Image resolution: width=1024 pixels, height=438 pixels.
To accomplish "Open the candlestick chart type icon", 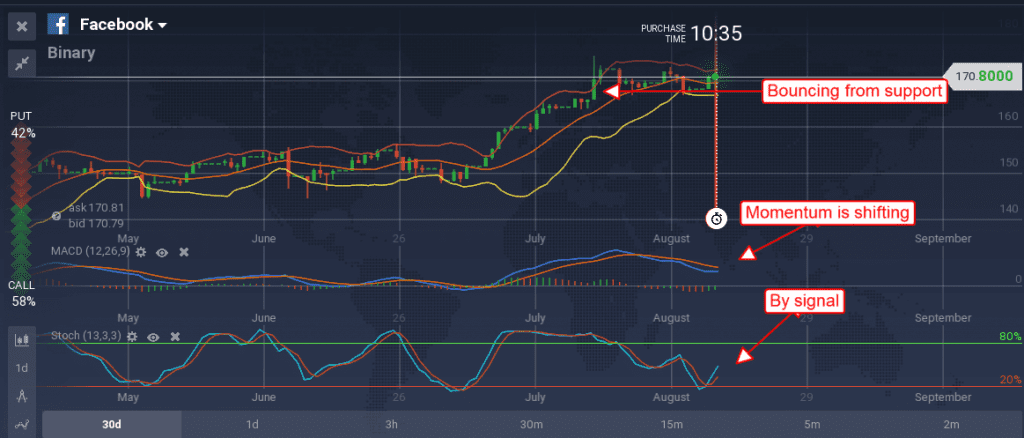I will coord(22,339).
